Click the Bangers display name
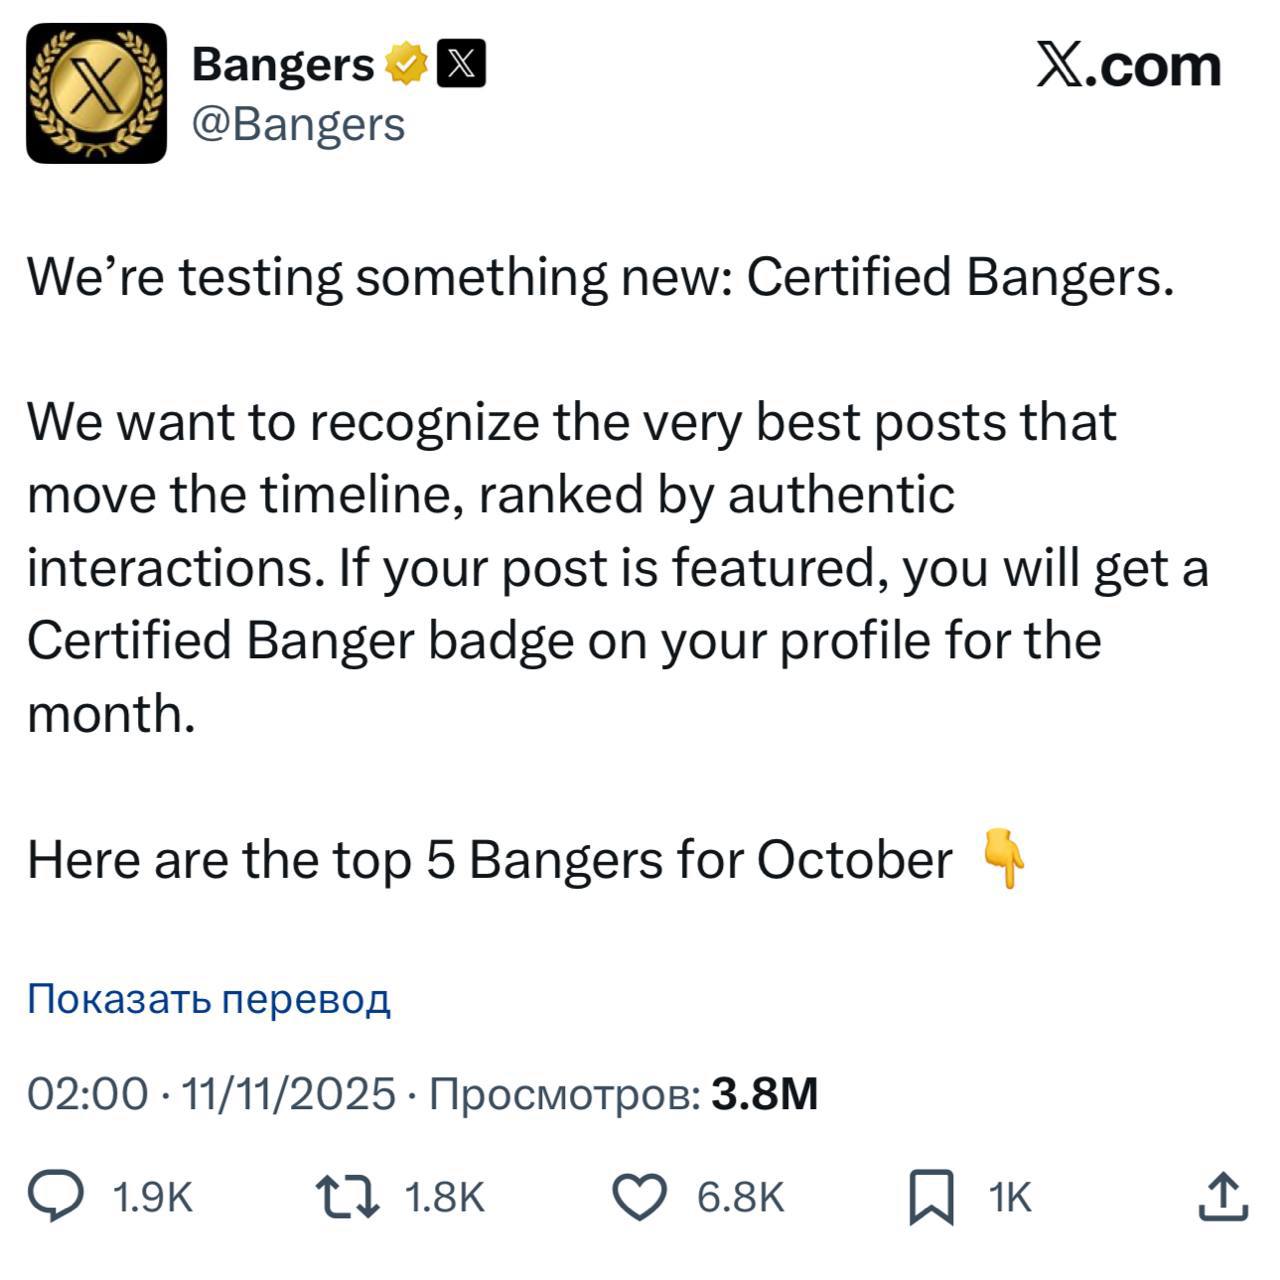1280x1280 pixels. [x=282, y=65]
